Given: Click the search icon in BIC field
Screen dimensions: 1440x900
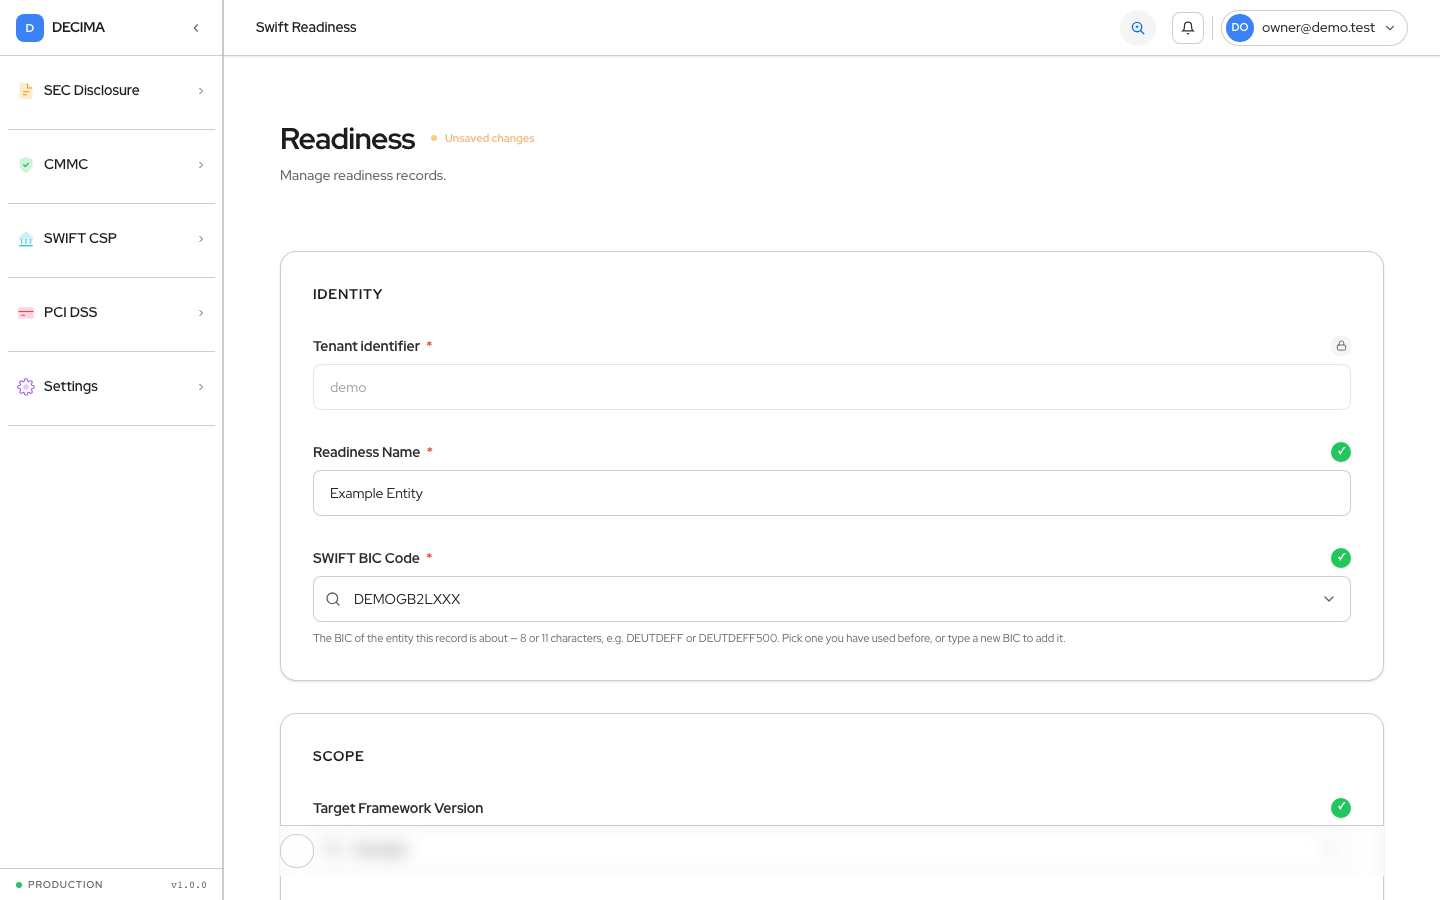Looking at the screenshot, I should click(x=333, y=599).
